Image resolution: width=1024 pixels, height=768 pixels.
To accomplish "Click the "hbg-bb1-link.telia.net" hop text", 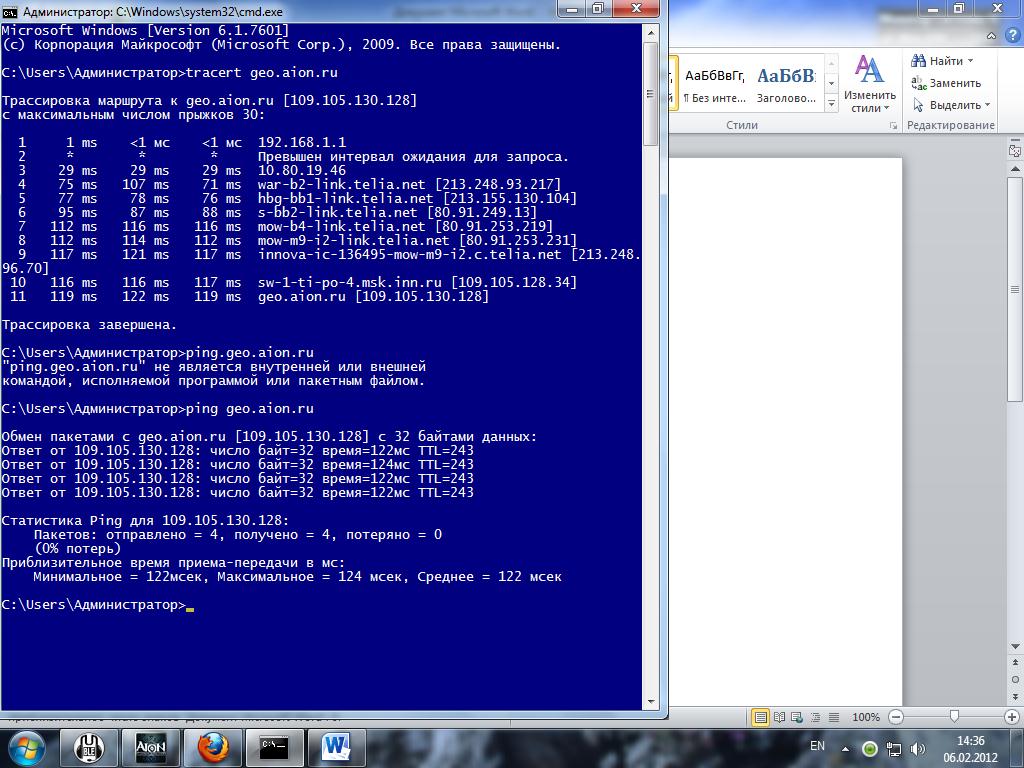I will click(345, 199).
